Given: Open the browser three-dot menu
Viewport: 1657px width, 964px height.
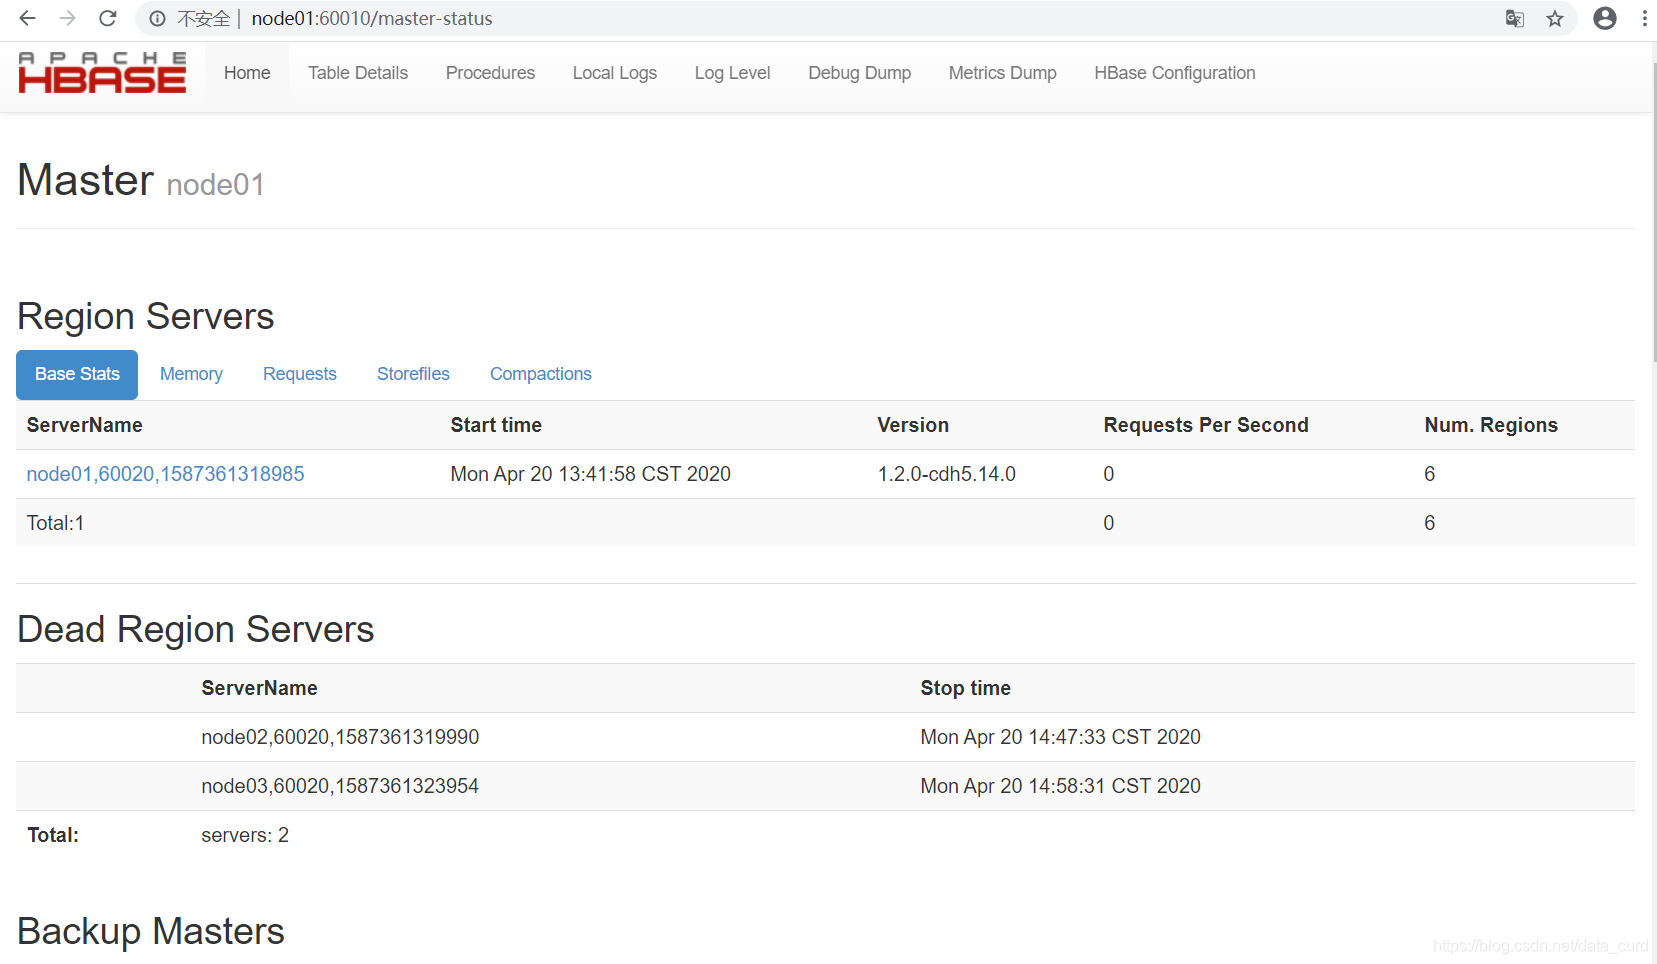Looking at the screenshot, I should (1645, 18).
